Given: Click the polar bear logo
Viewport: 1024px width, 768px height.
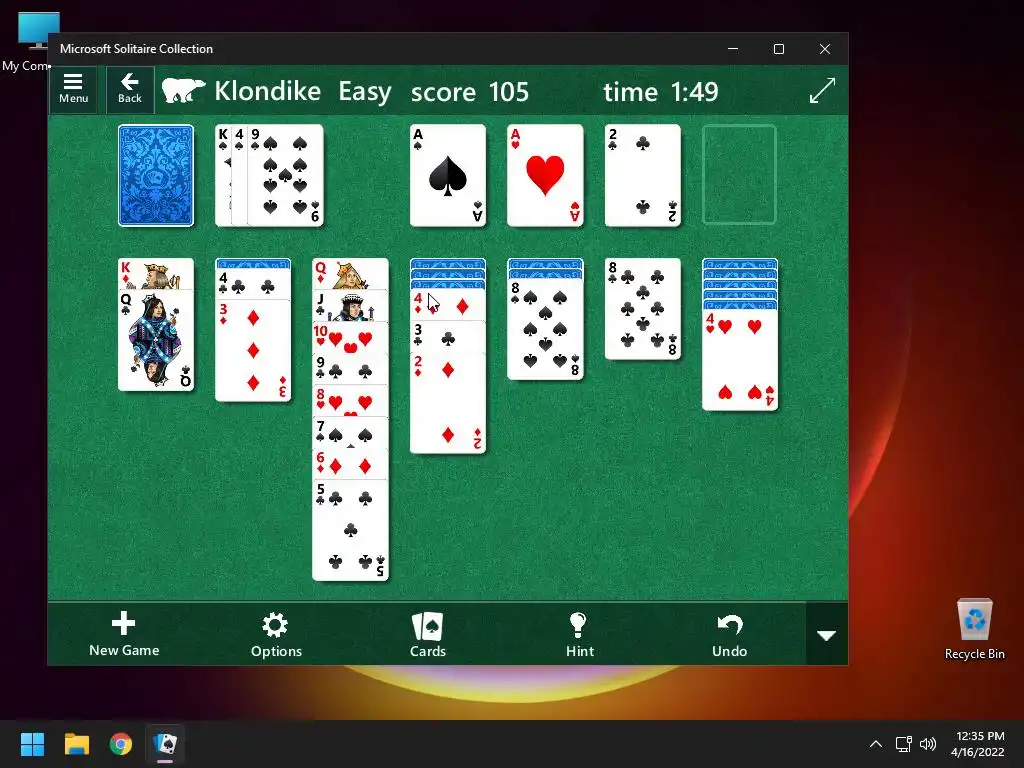Looking at the screenshot, I should pos(183,90).
